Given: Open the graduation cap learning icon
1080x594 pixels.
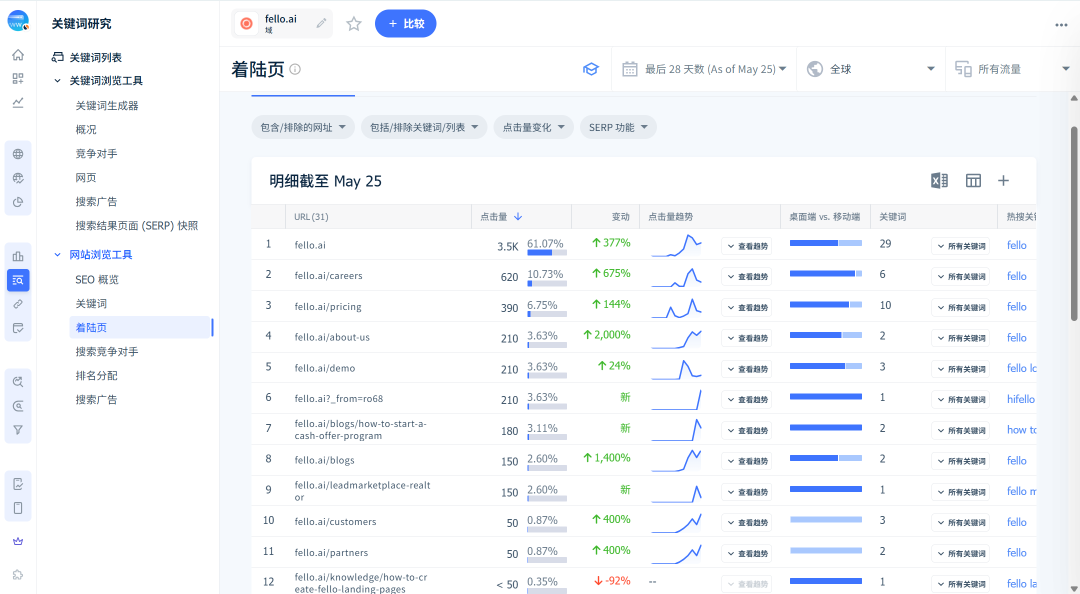Looking at the screenshot, I should pyautogui.click(x=591, y=69).
